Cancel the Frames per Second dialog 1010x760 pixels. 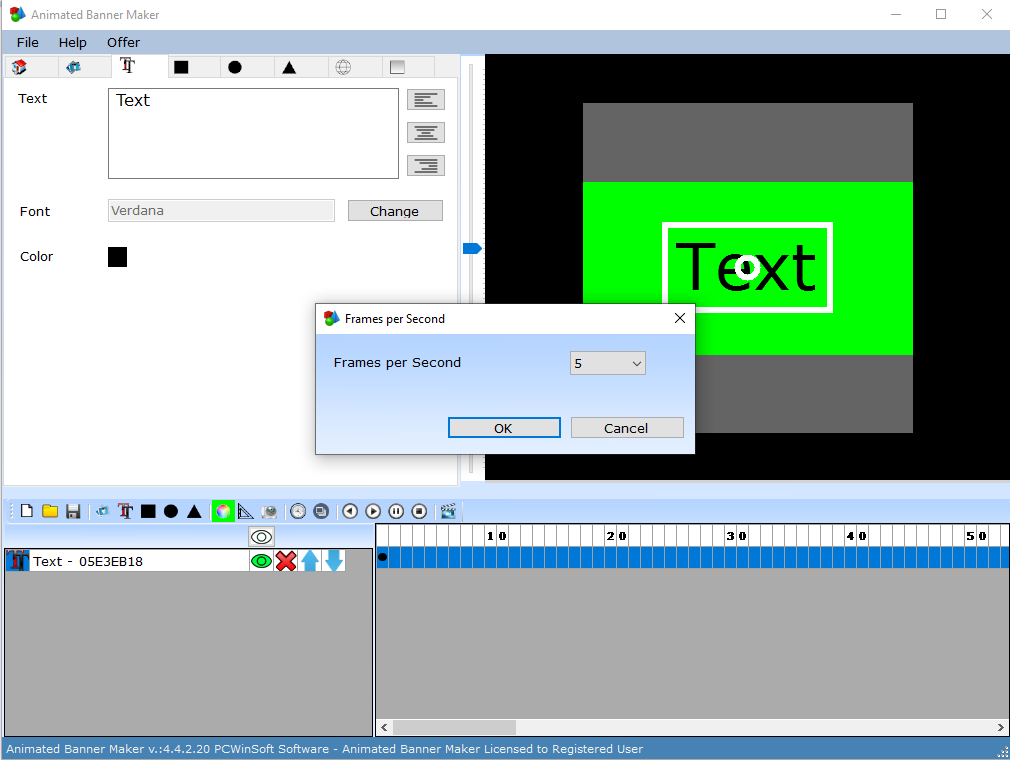(x=627, y=428)
